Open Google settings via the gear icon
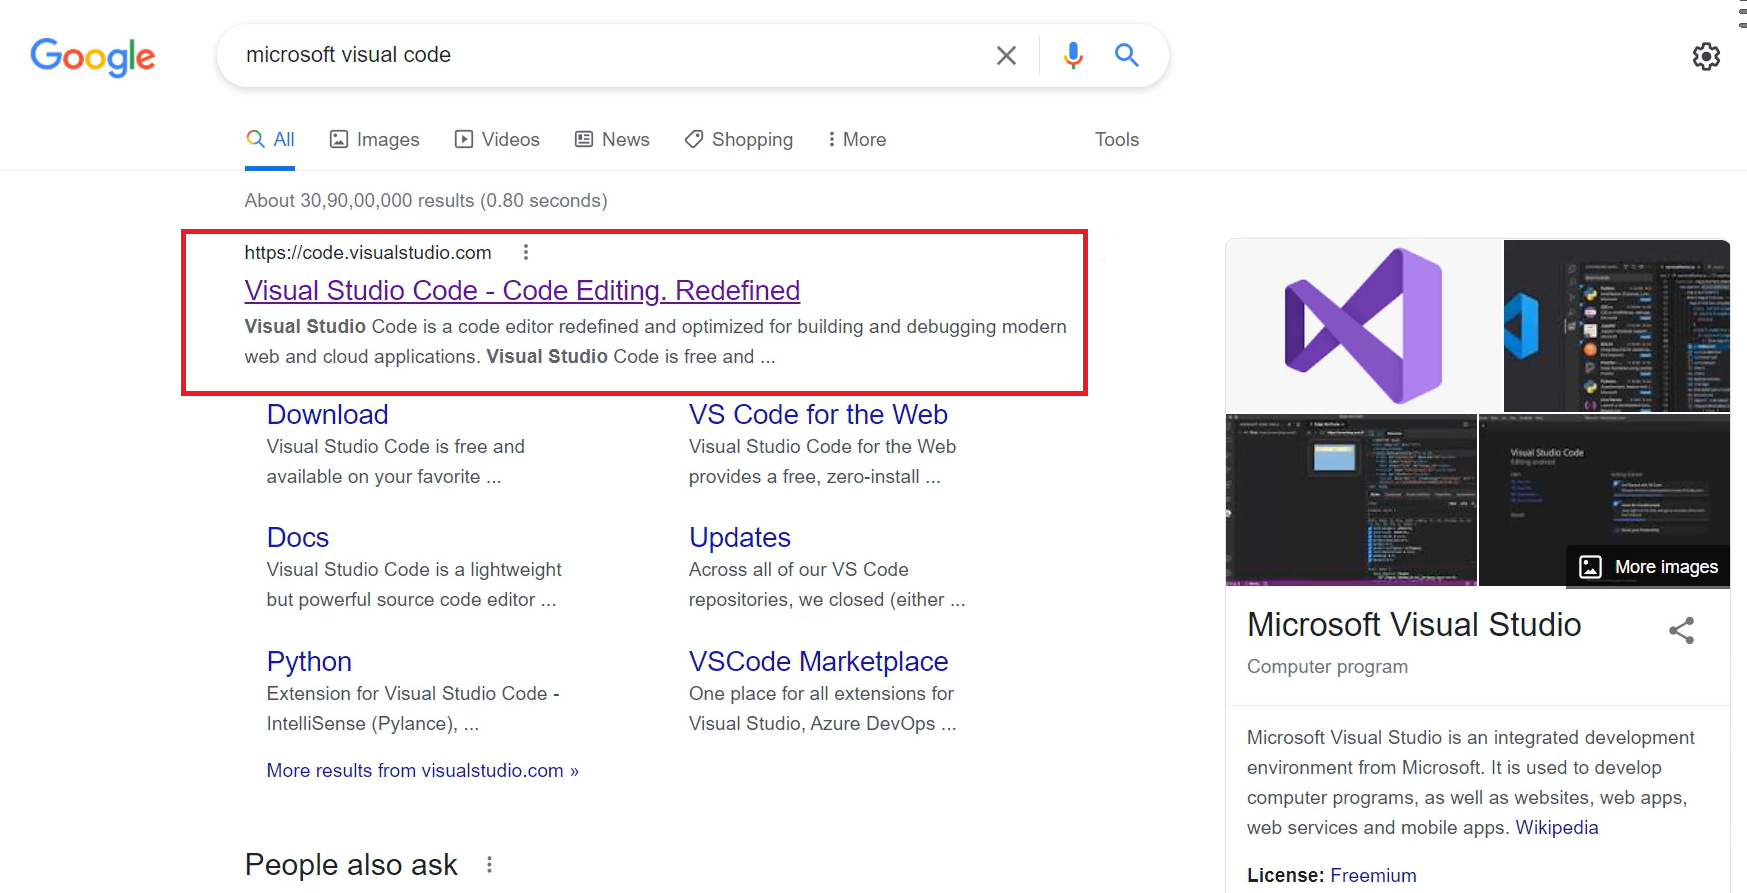Viewport: 1747px width, 893px height. 1706,57
